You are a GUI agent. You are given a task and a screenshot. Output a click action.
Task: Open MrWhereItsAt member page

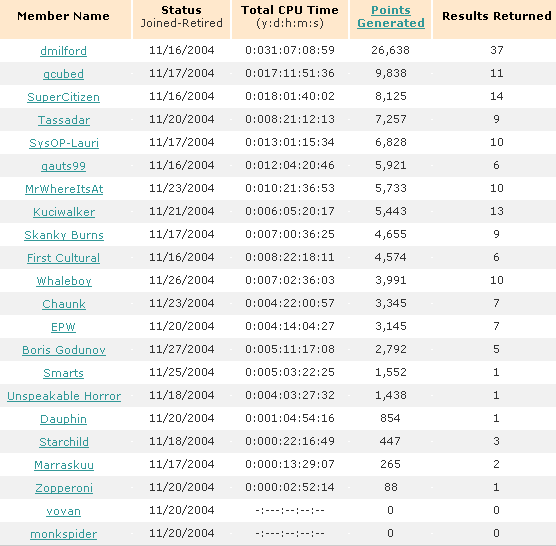coord(64,189)
